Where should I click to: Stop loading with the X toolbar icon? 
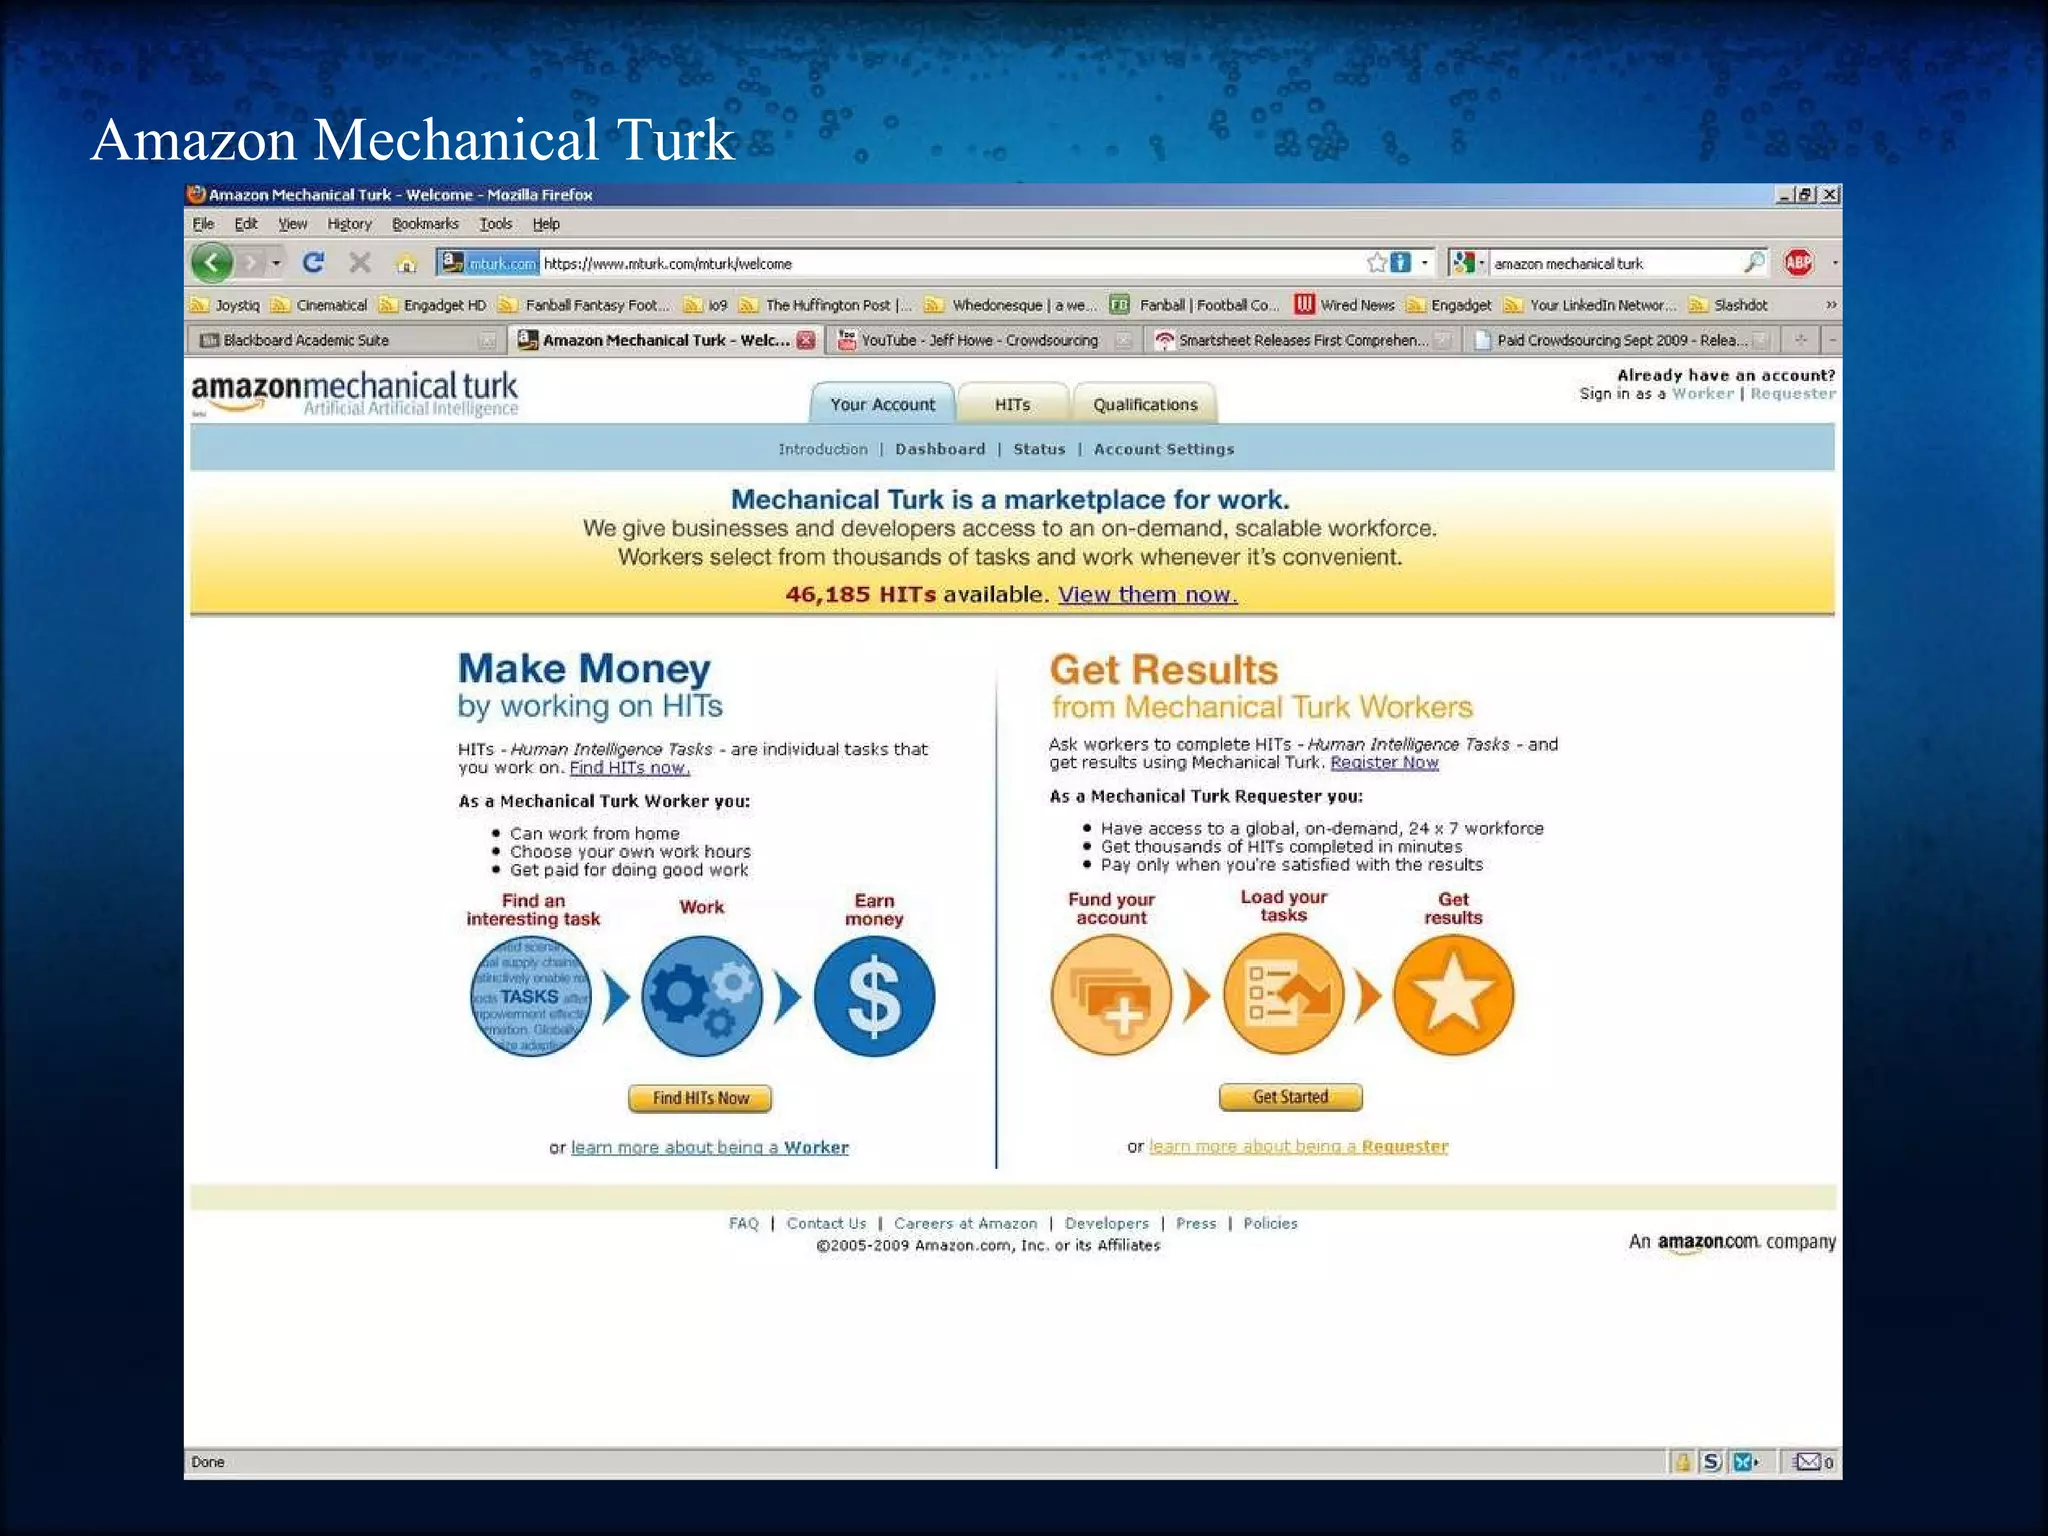[x=360, y=262]
